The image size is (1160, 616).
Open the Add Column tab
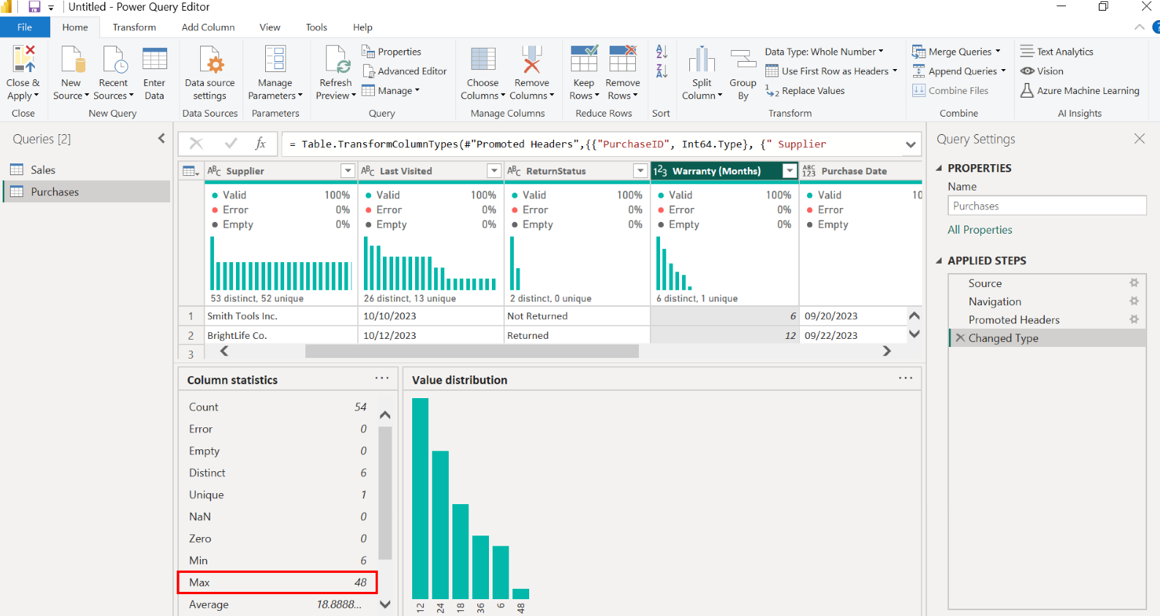(x=208, y=27)
